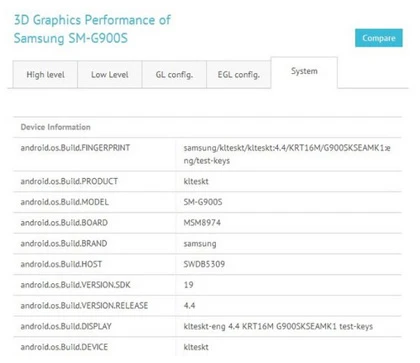
Task: Select the android.os.Build.MODEL label
Action: pos(65,202)
